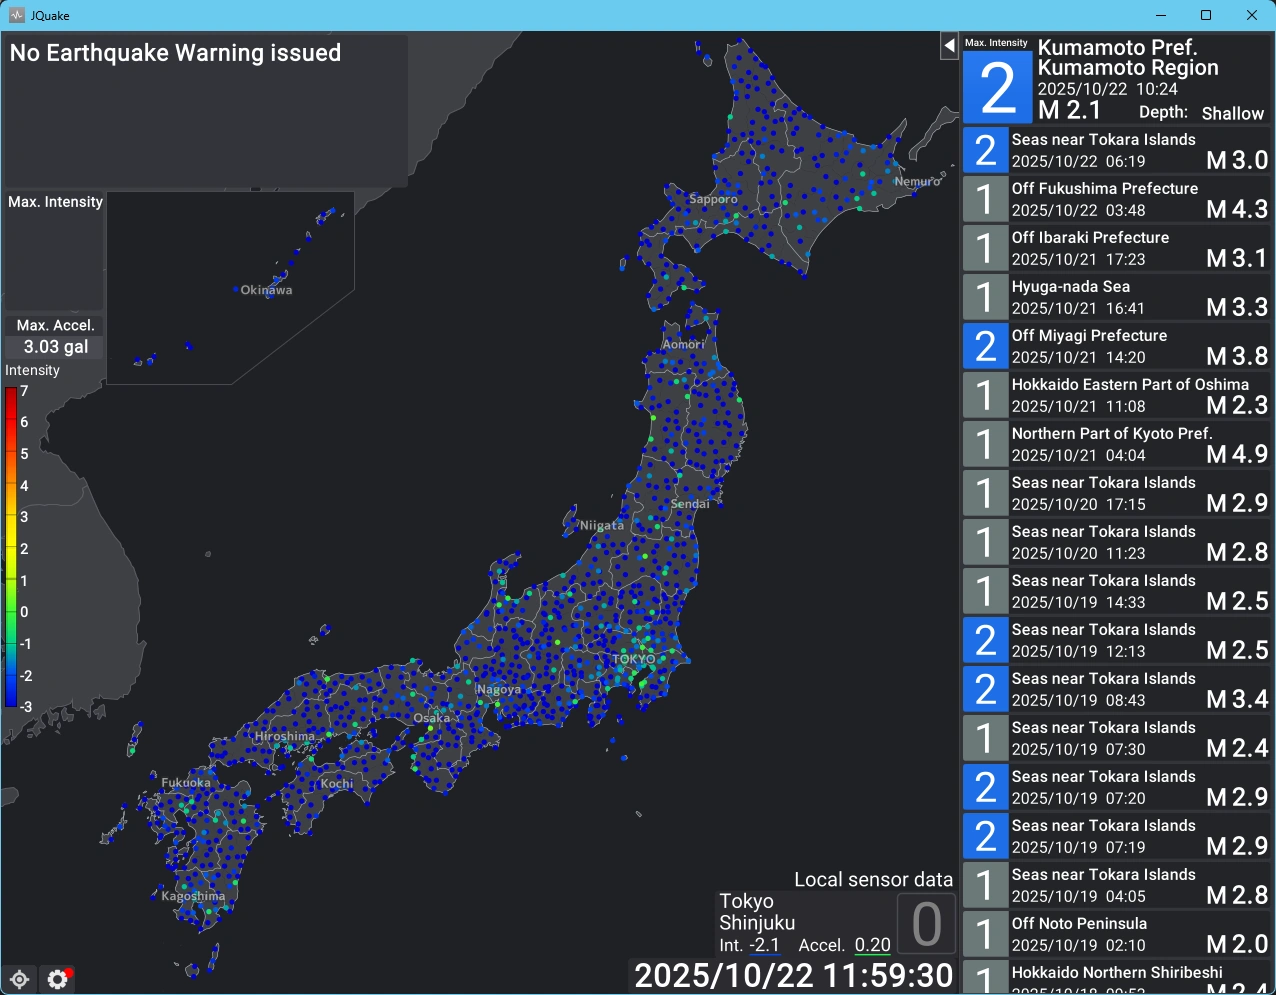Screen dimensions: 1276x995
Task: Select Hyuga-nada Sea M 3.3 entry
Action: tap(1116, 297)
